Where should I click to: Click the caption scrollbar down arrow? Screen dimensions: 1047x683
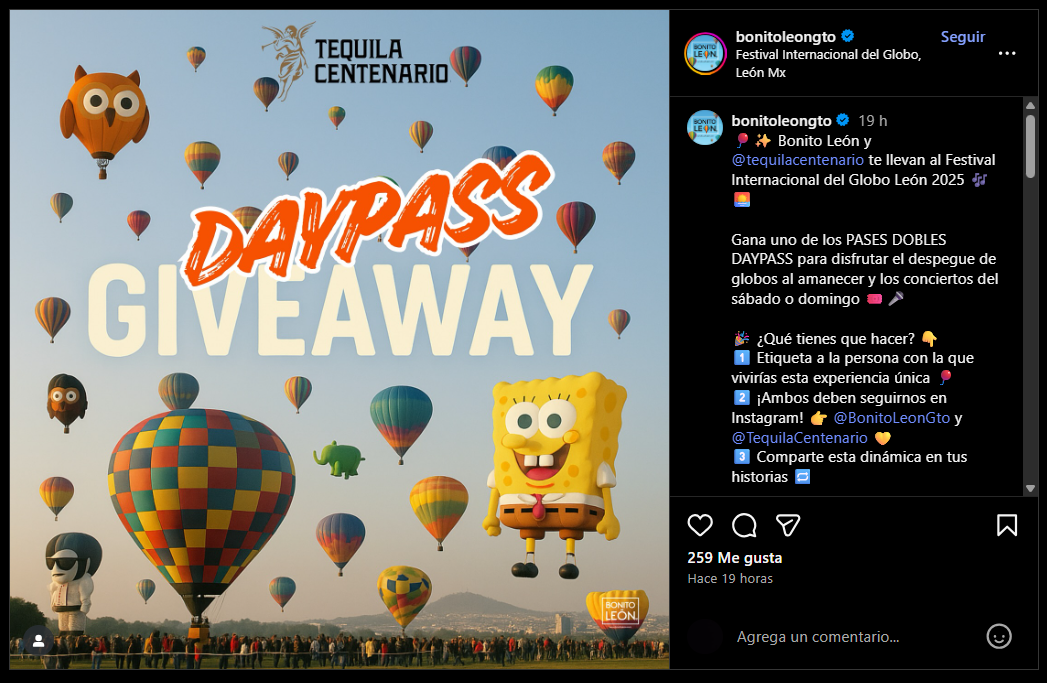(x=1030, y=489)
